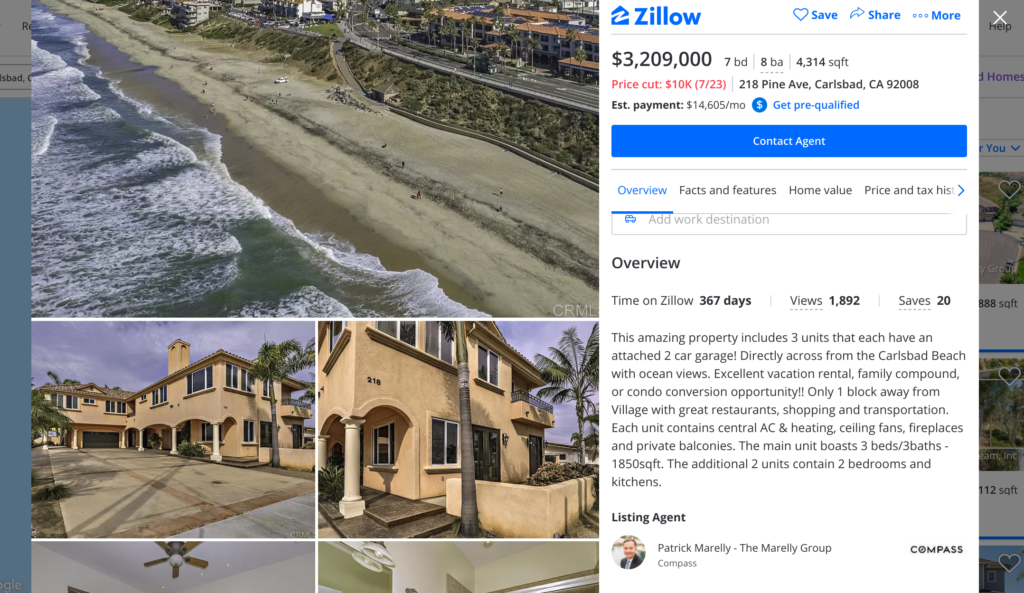Click the Contact Agent button
The width and height of the screenshot is (1024, 593).
(789, 141)
